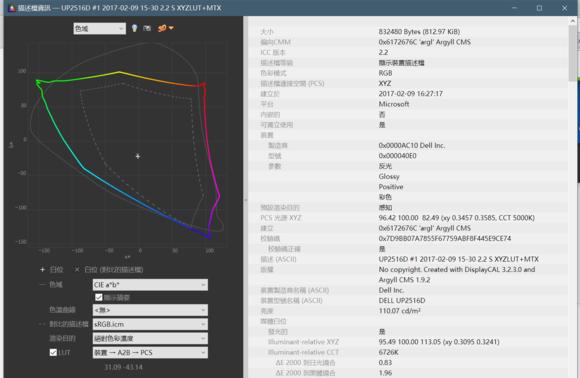Click the No copyright DisplayCAL 3.2.3.0 text
This screenshot has width=580, height=378.
[457, 274]
